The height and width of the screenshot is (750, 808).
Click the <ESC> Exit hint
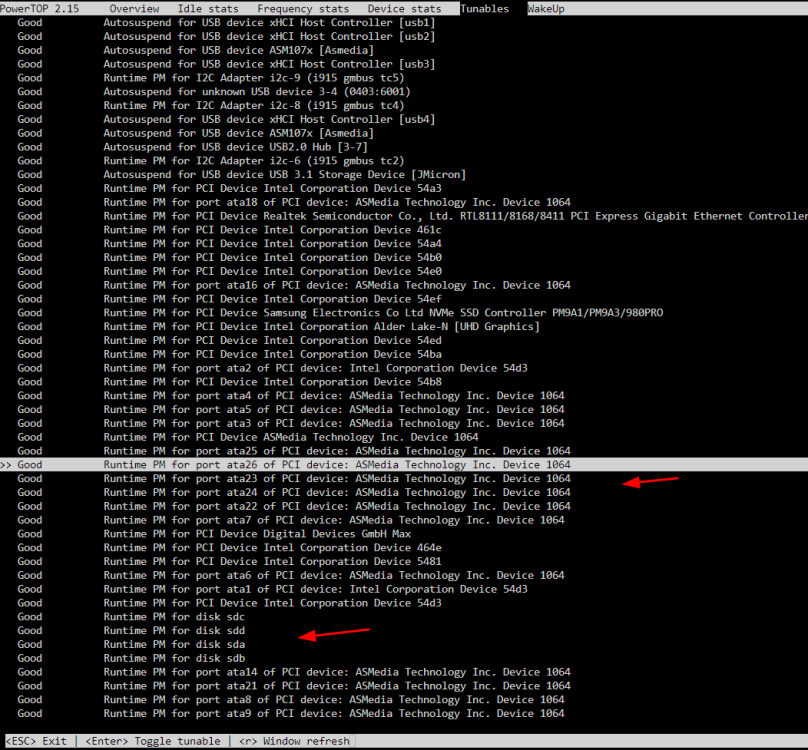(x=36, y=741)
